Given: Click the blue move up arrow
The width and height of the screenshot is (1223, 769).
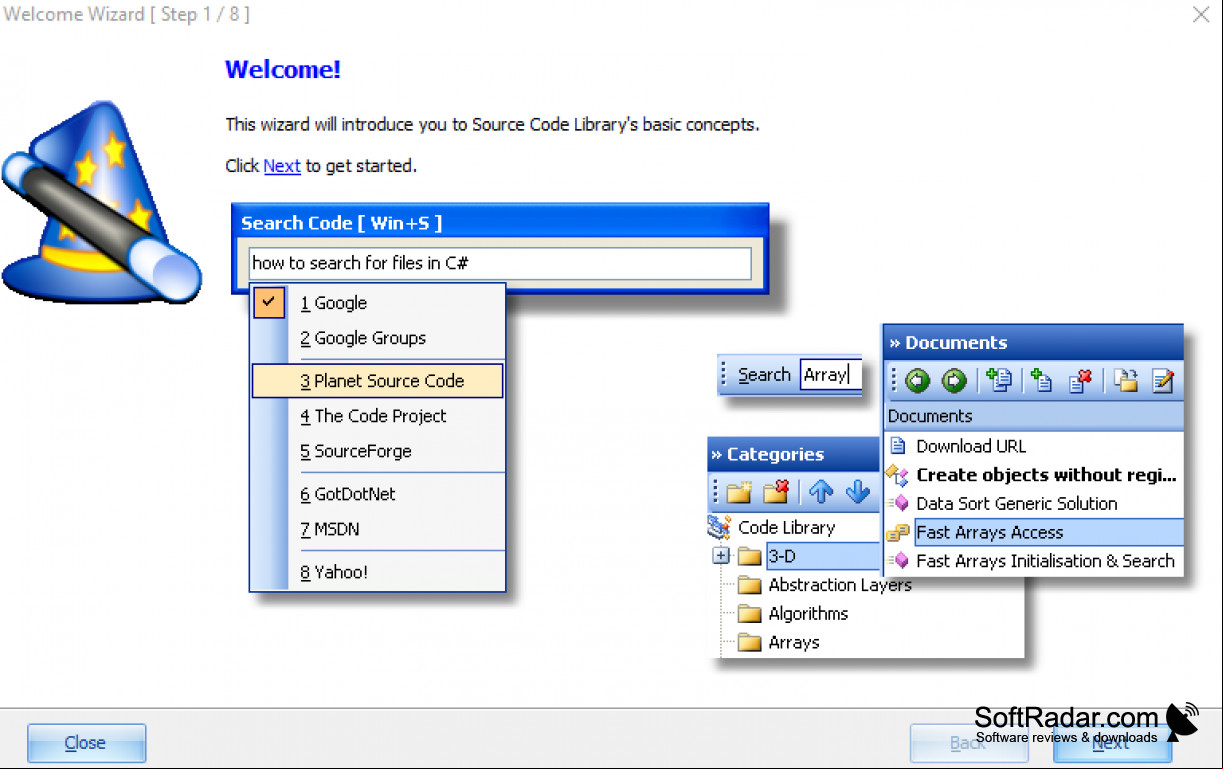Looking at the screenshot, I should pos(821,492).
